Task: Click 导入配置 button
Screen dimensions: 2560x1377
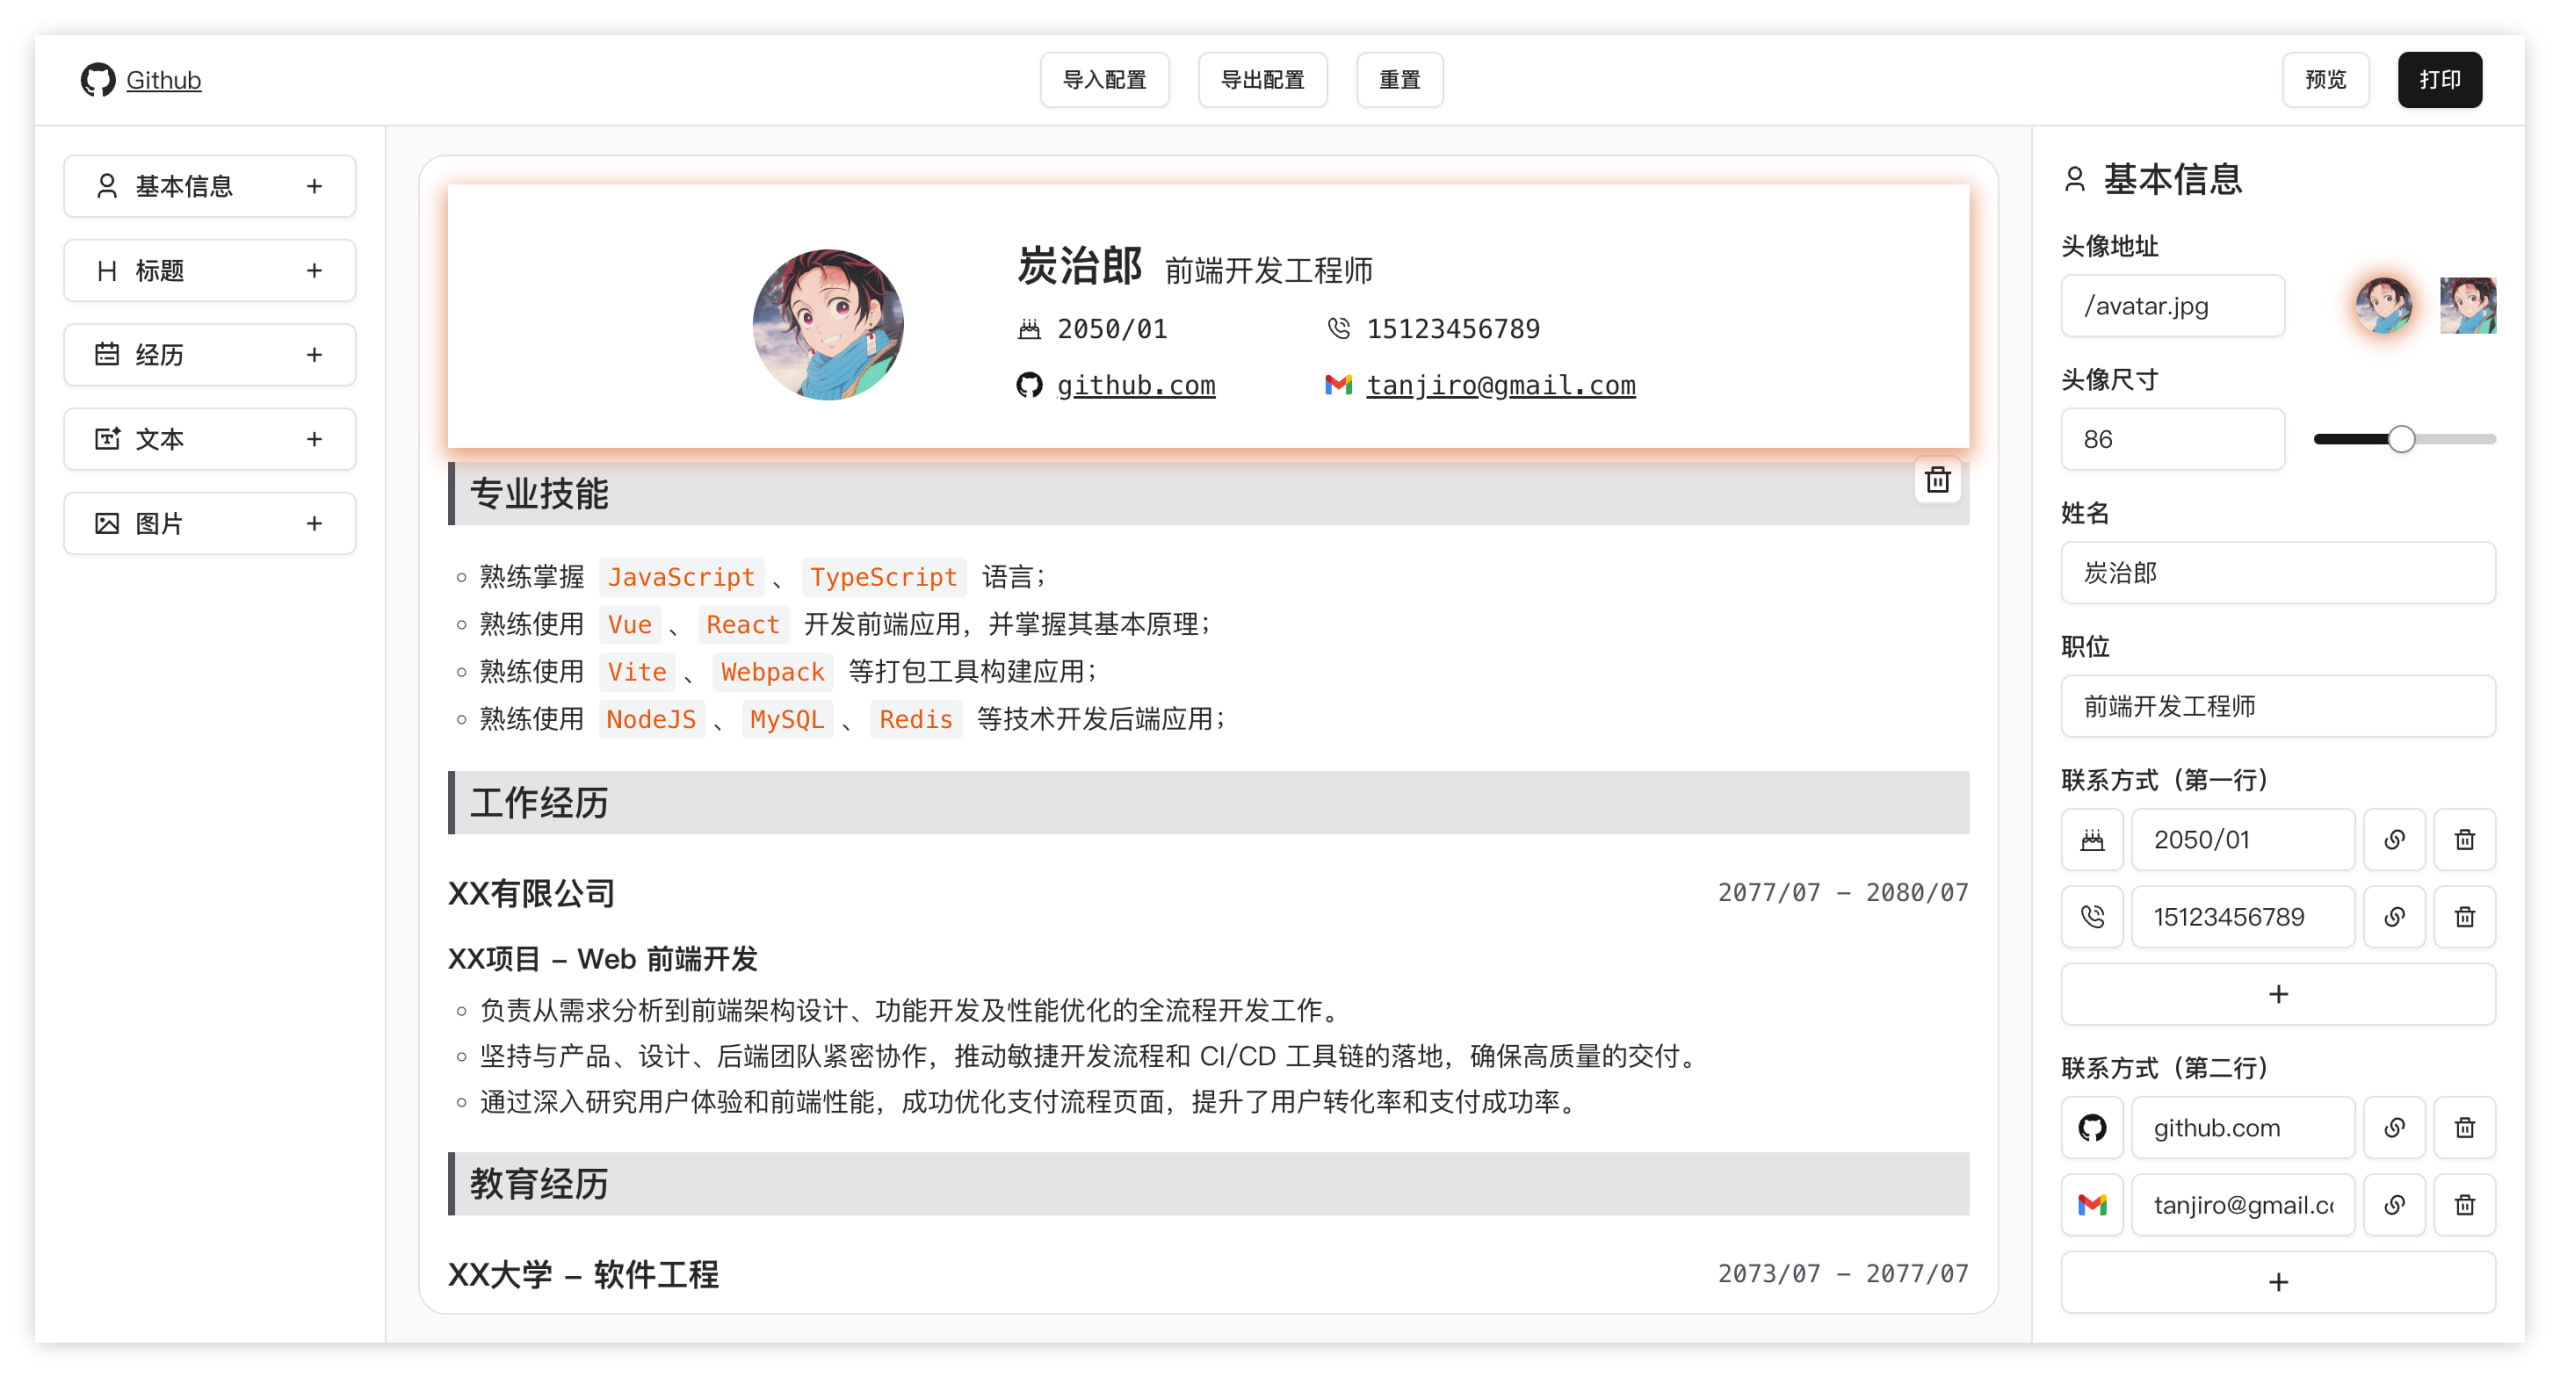Action: [x=1104, y=80]
